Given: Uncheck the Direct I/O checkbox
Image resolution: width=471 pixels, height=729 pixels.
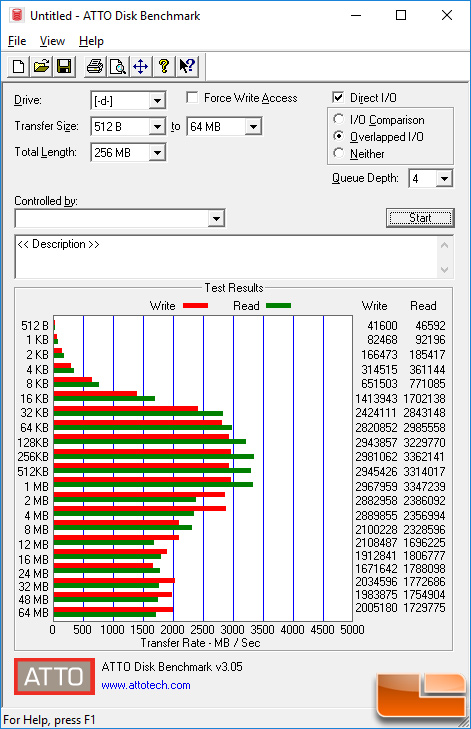Looking at the screenshot, I should click(338, 98).
